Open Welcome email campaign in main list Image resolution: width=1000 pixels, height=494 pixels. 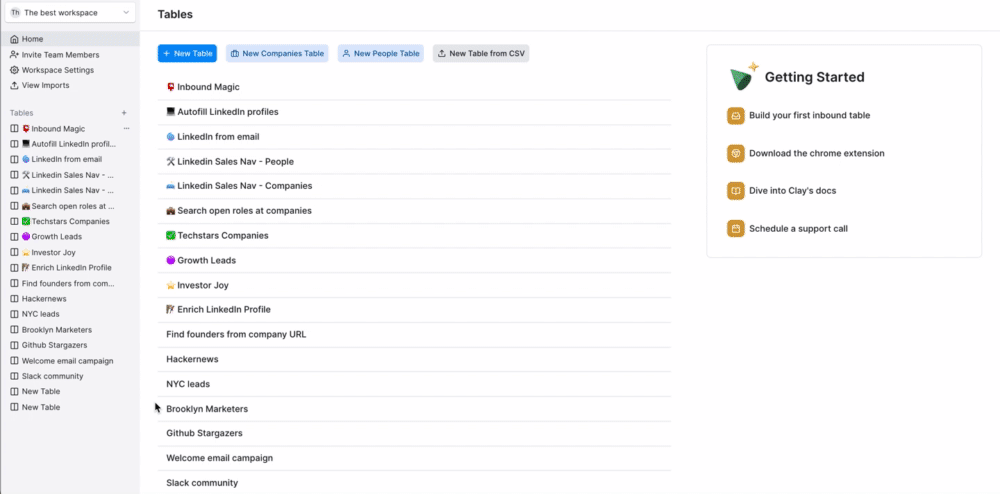click(x=415, y=458)
